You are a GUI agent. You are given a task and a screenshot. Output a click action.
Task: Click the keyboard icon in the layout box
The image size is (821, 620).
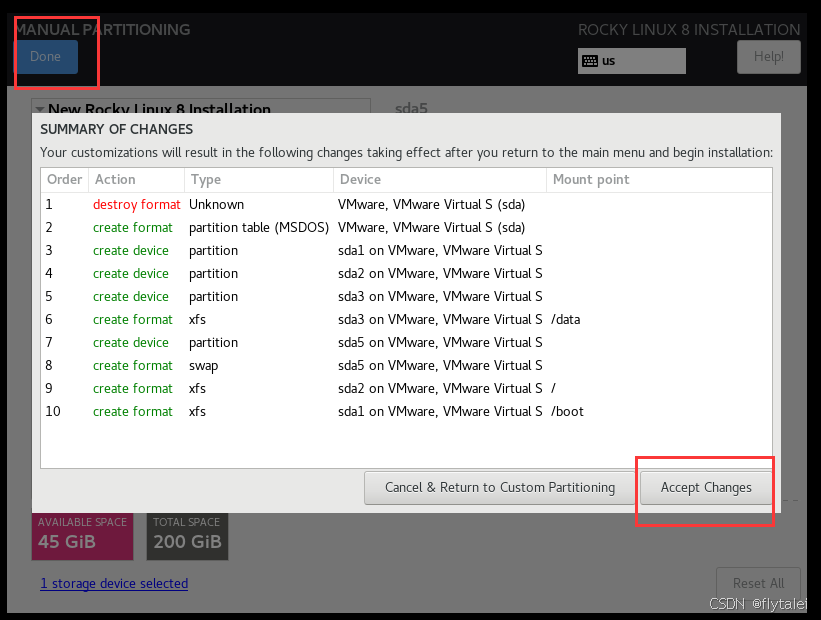click(x=590, y=61)
